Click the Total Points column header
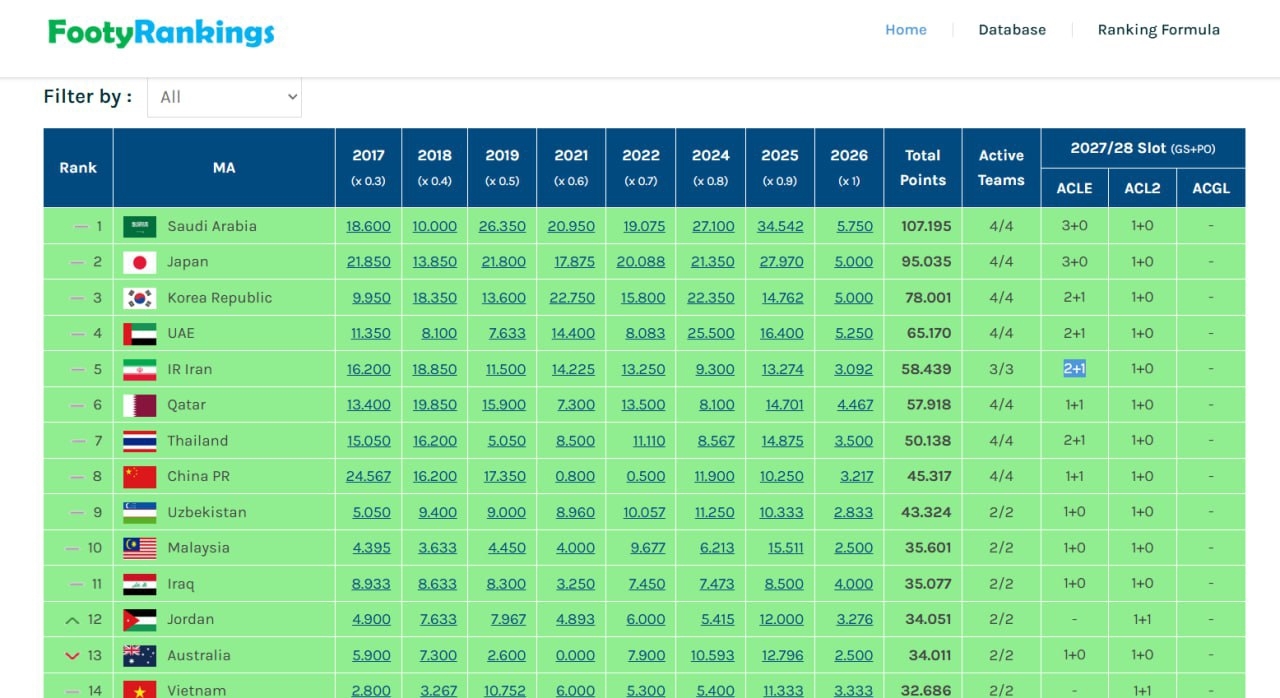 [x=922, y=167]
